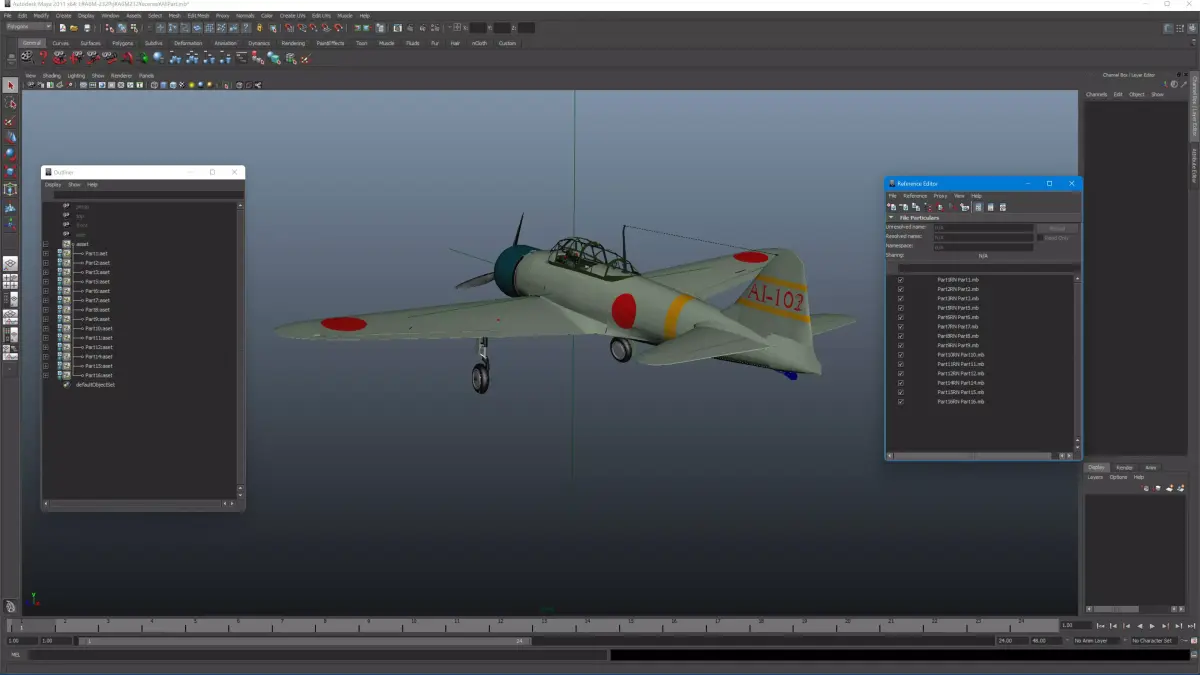Click the Unresolved name input field
The height and width of the screenshot is (675, 1200).
click(x=983, y=228)
